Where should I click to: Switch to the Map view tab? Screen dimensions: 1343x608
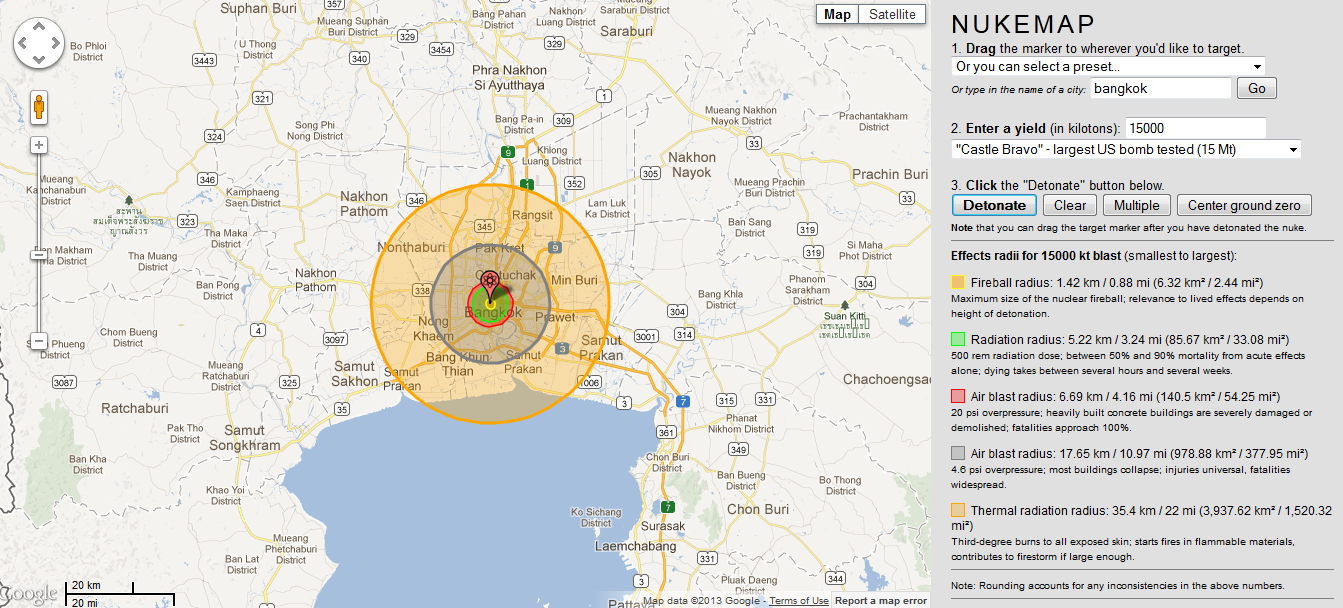837,14
